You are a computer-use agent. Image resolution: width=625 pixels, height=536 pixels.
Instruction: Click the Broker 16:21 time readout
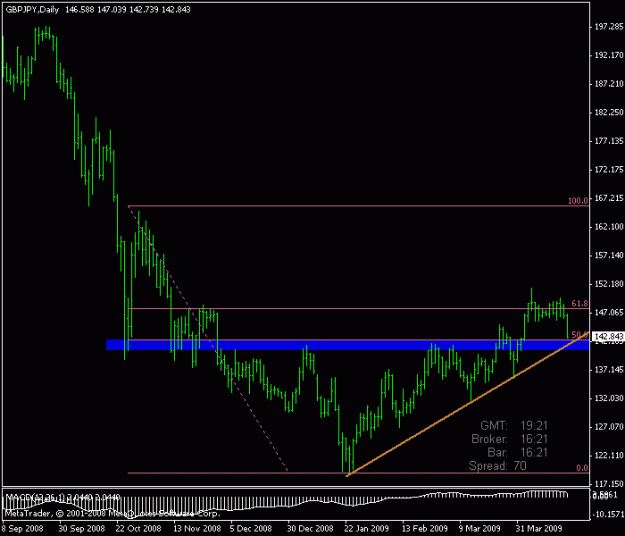509,439
